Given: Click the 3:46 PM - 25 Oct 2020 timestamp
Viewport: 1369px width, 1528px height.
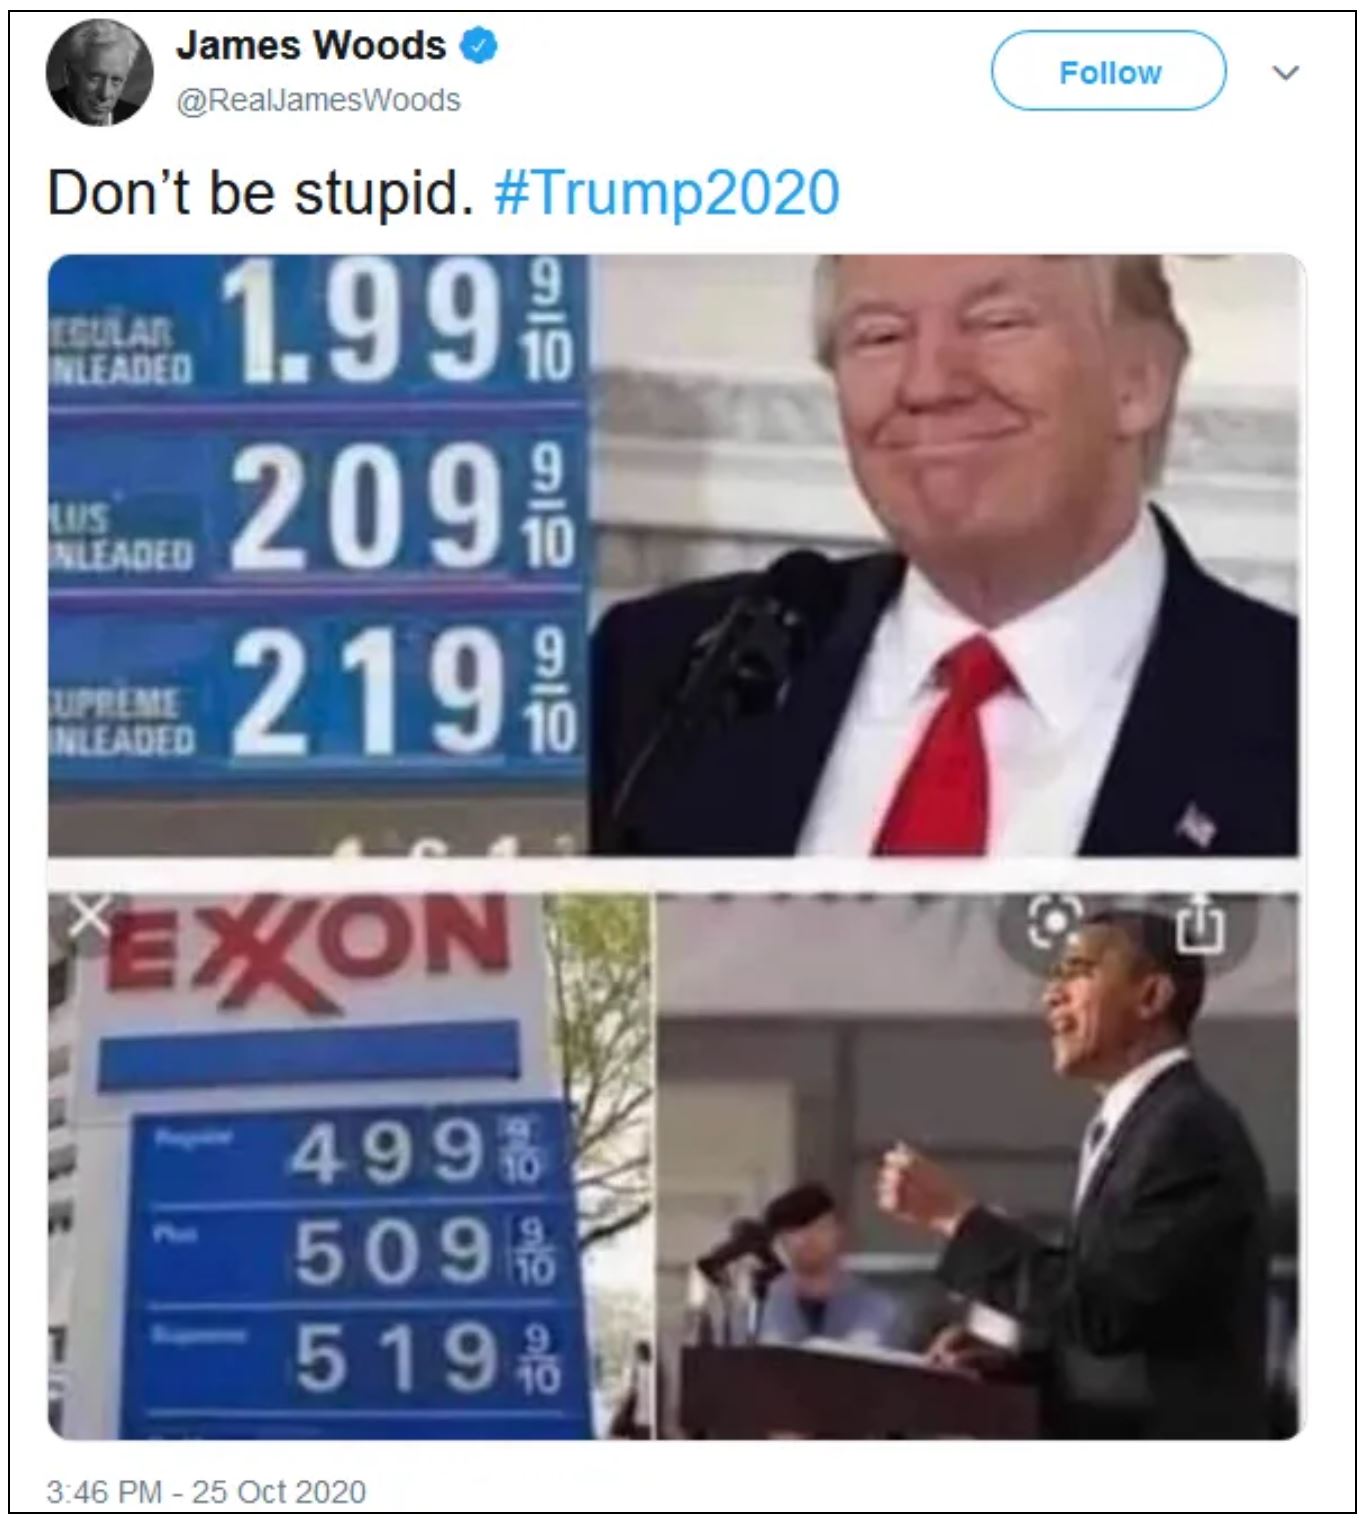Looking at the screenshot, I should tap(206, 1491).
